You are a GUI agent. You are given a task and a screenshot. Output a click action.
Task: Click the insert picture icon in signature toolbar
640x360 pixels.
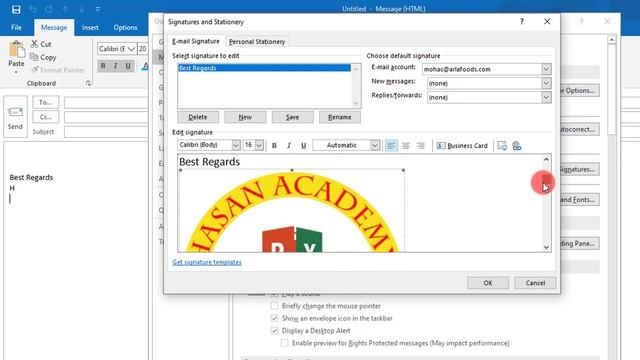[x=502, y=146]
